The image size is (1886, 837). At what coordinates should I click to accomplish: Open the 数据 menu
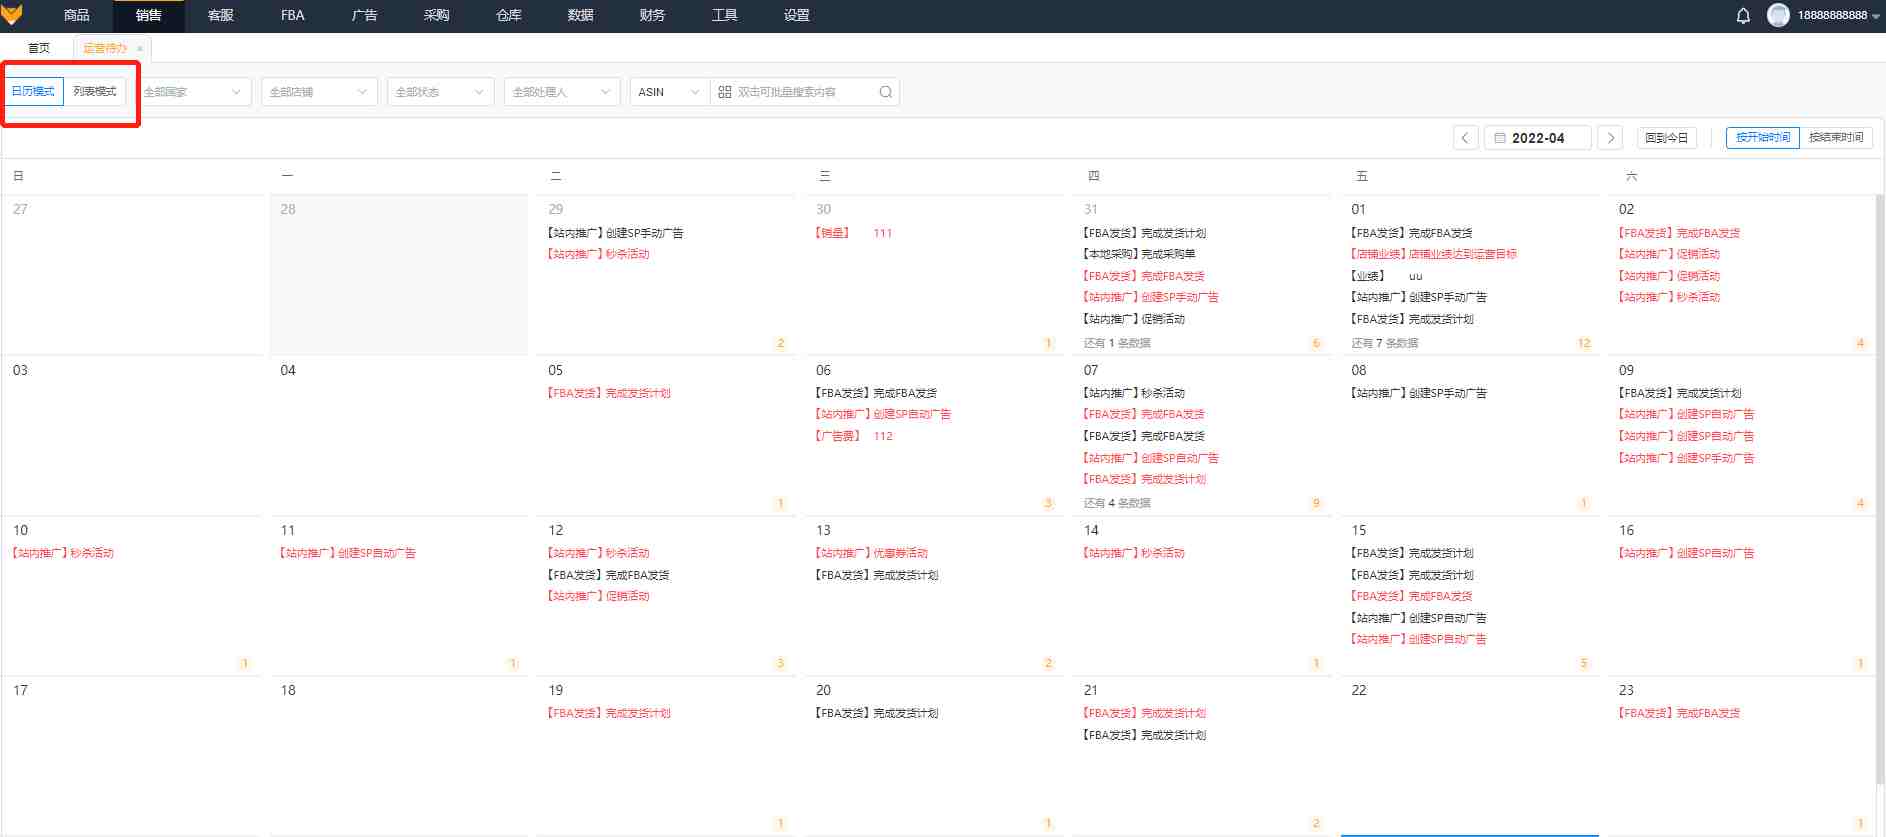click(x=581, y=16)
